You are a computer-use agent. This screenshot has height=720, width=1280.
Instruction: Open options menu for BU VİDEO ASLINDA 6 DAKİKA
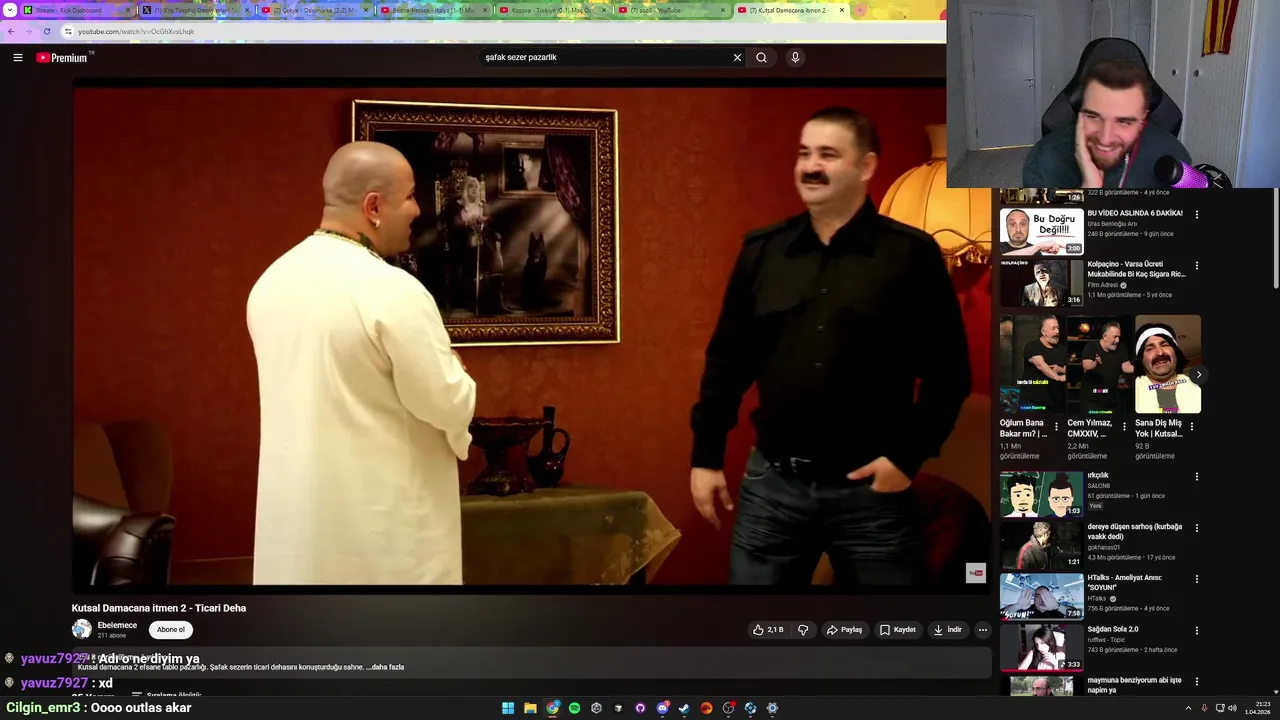coord(1196,214)
